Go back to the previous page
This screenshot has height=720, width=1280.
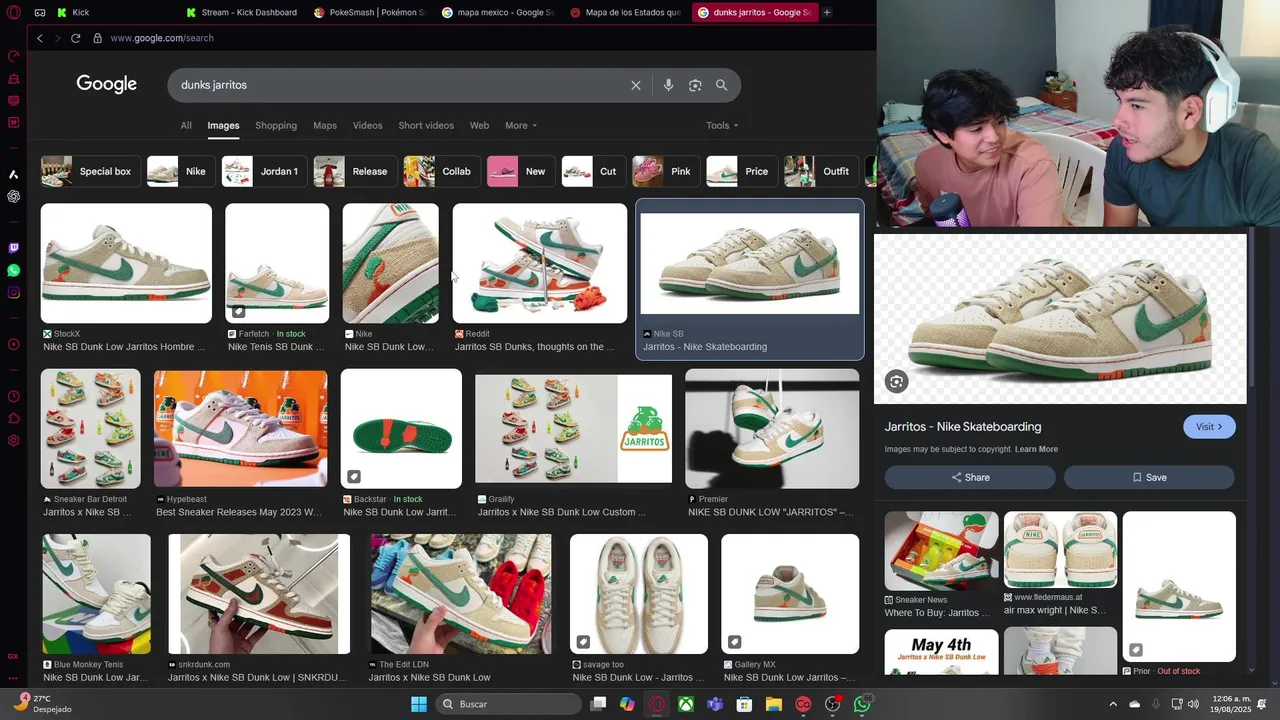coord(40,38)
